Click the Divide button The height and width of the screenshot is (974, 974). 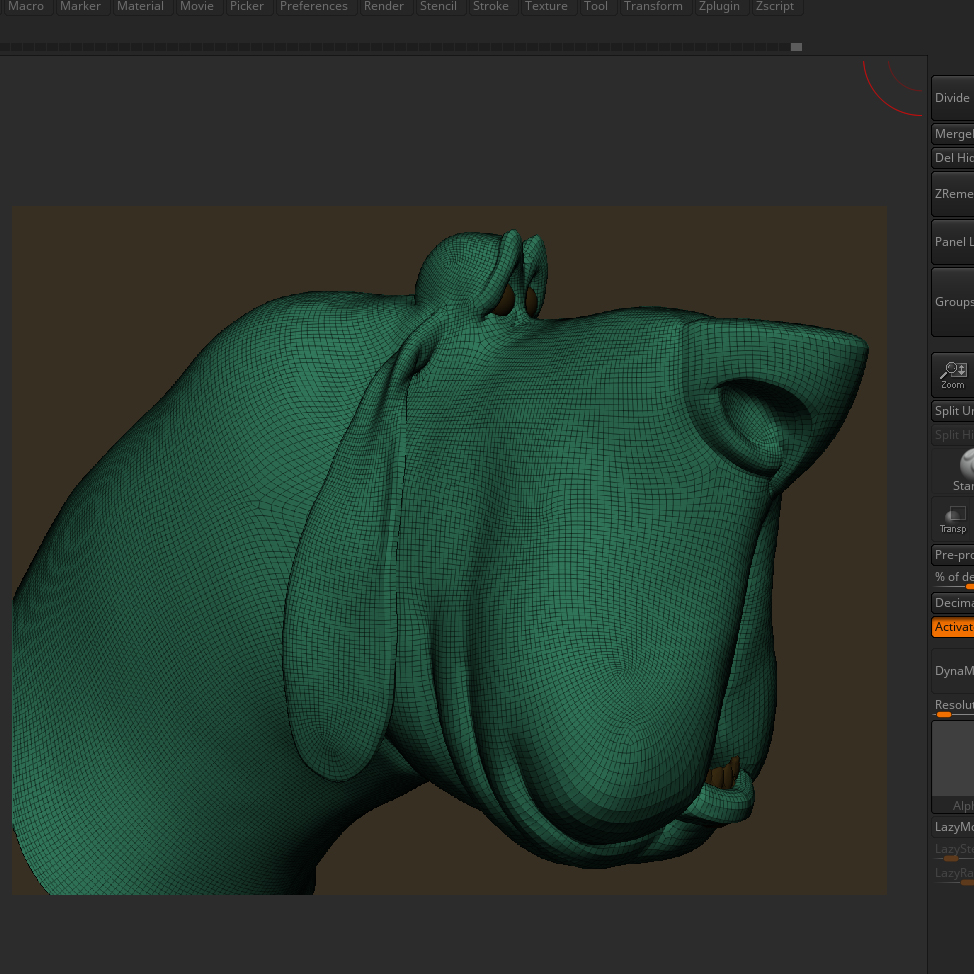[x=953, y=98]
